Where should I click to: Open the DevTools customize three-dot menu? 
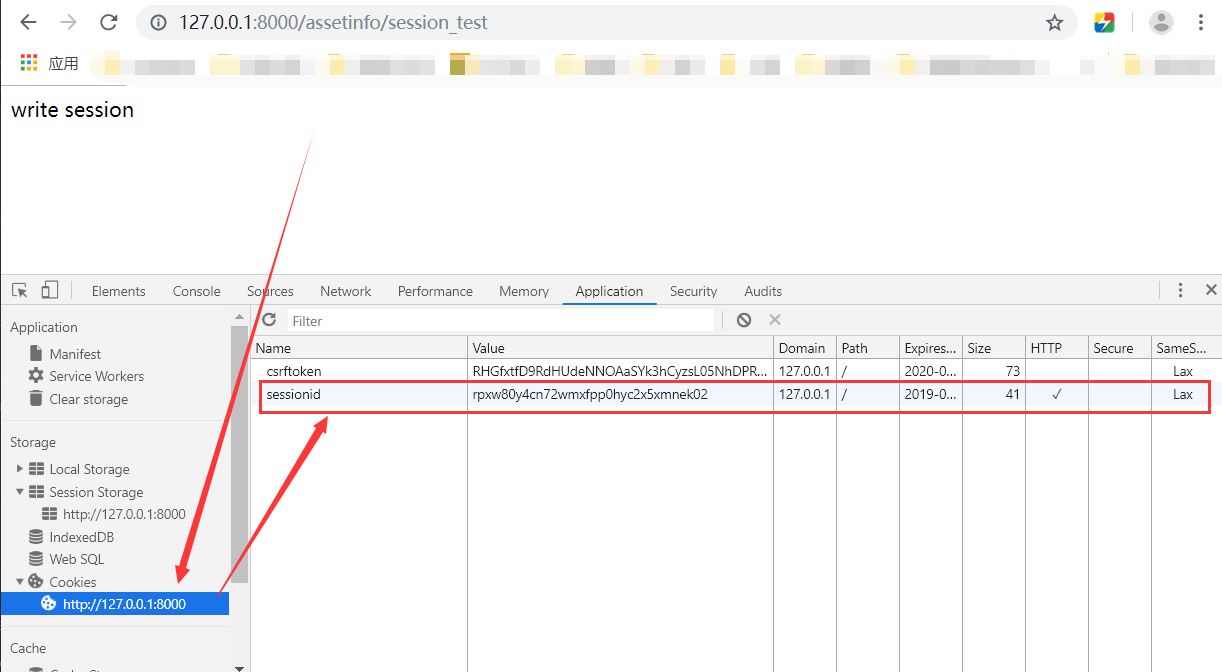[1180, 290]
